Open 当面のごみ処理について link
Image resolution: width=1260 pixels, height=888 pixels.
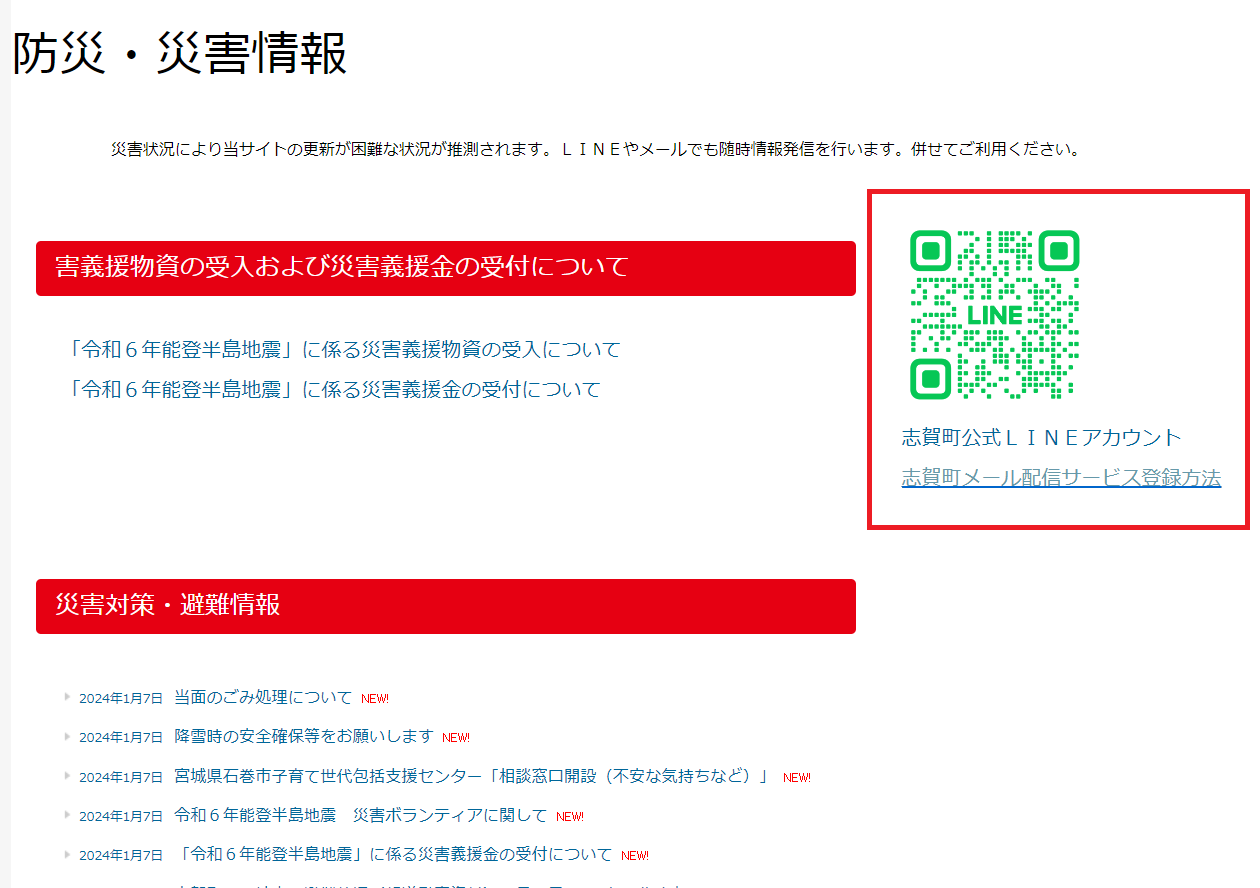click(x=263, y=697)
